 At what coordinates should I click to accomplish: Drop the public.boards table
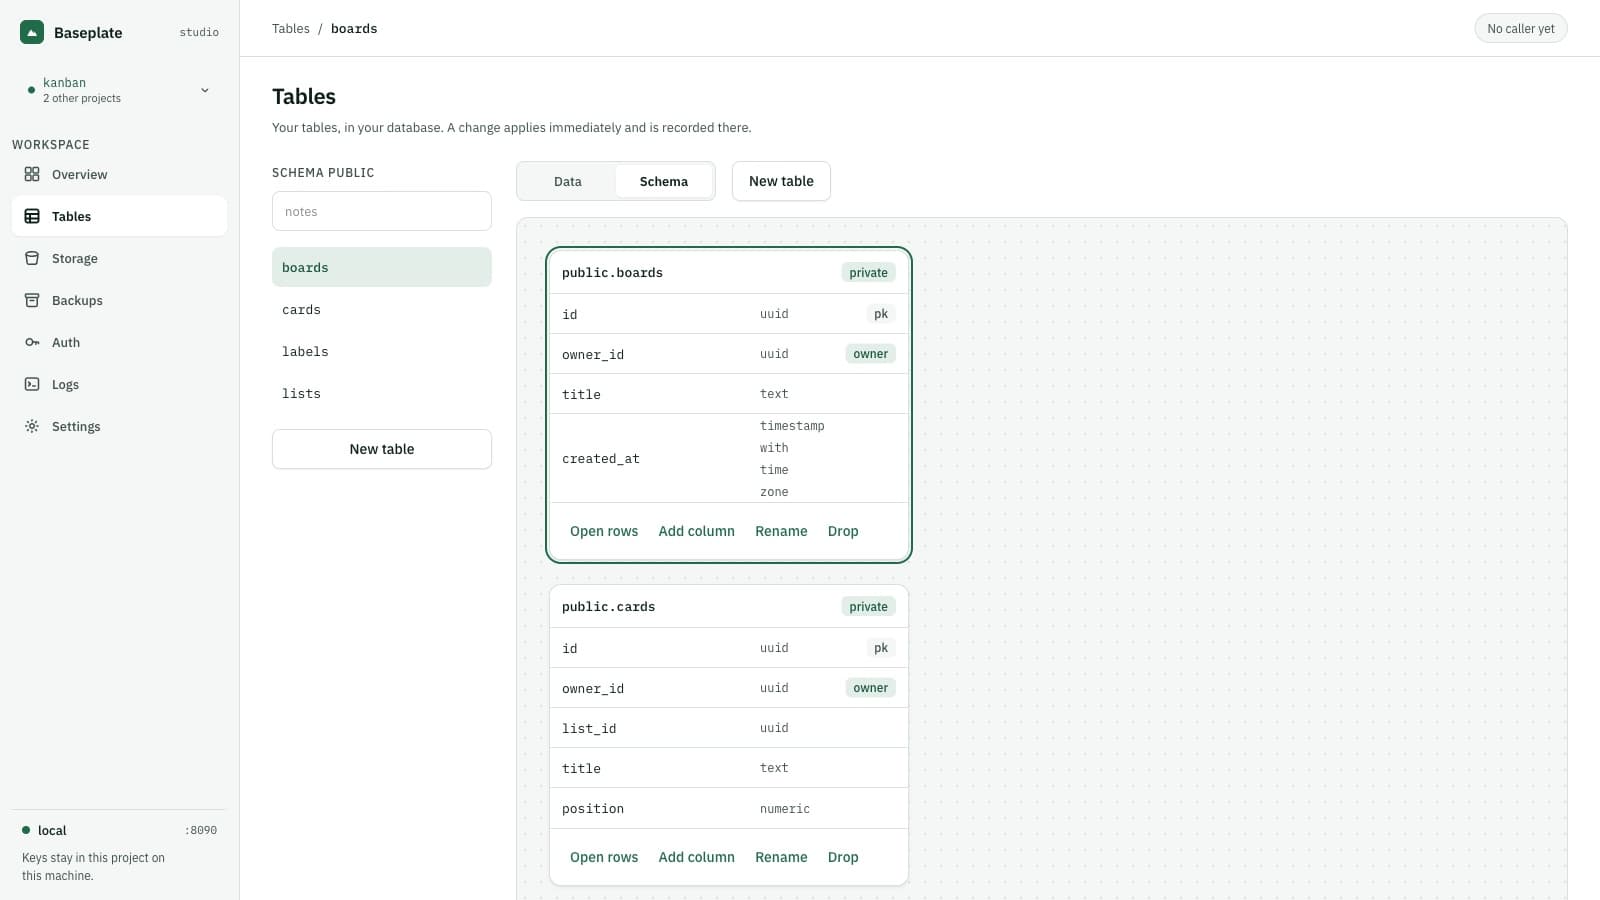pyautogui.click(x=843, y=531)
